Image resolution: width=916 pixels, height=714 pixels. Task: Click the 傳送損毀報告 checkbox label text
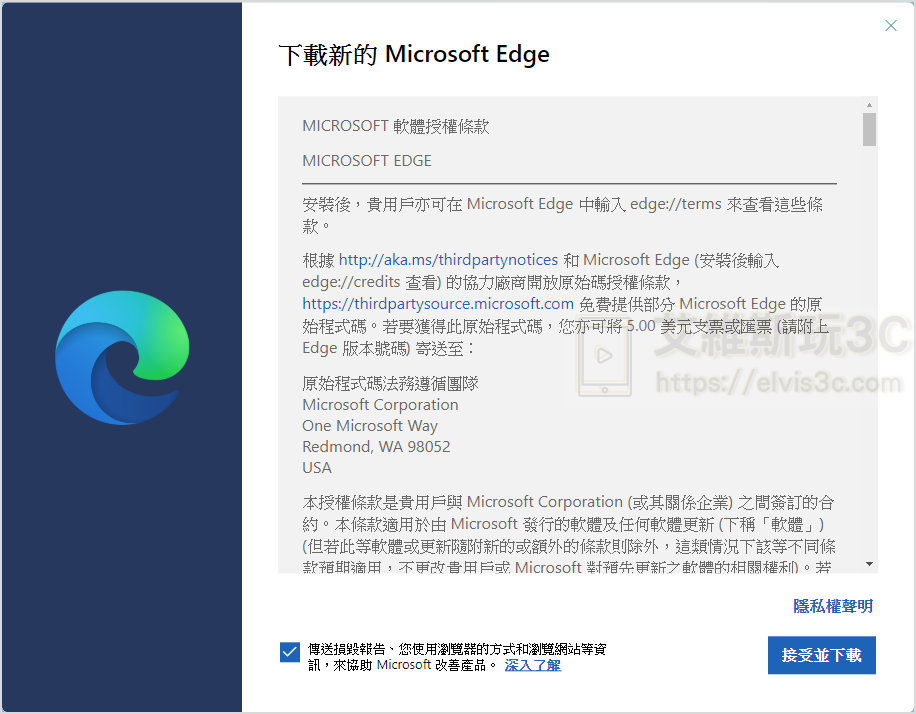456,649
